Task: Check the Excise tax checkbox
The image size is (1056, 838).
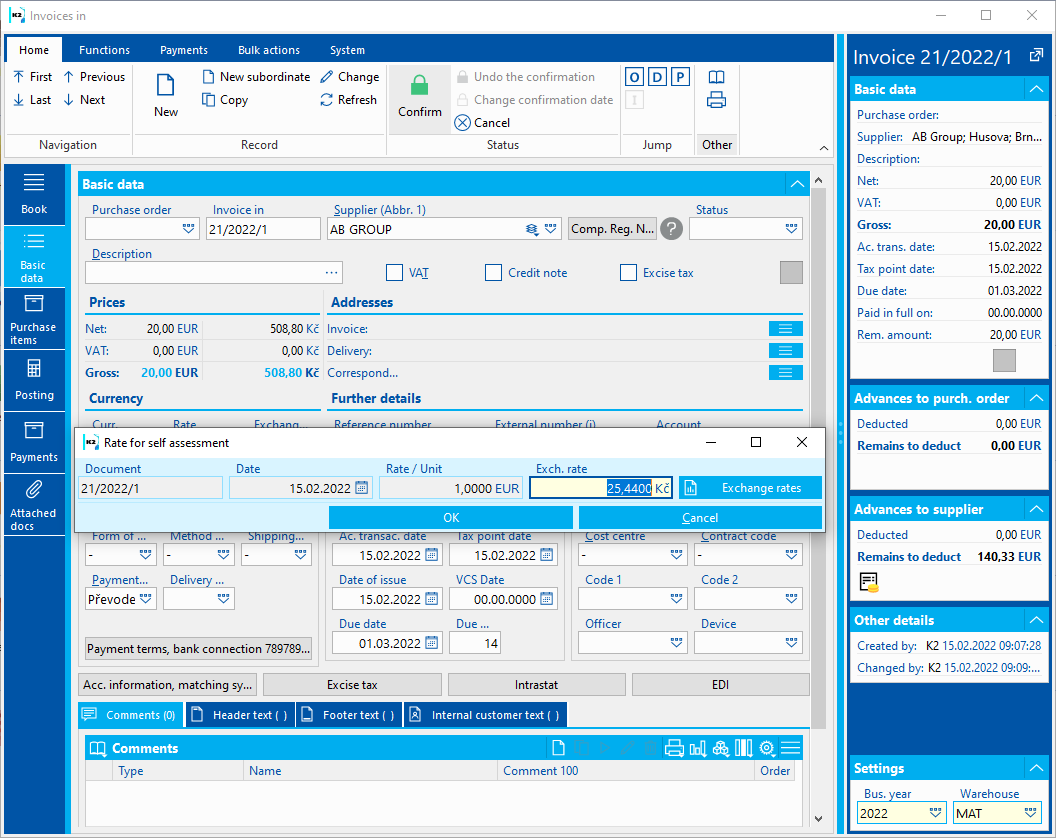Action: tap(628, 272)
